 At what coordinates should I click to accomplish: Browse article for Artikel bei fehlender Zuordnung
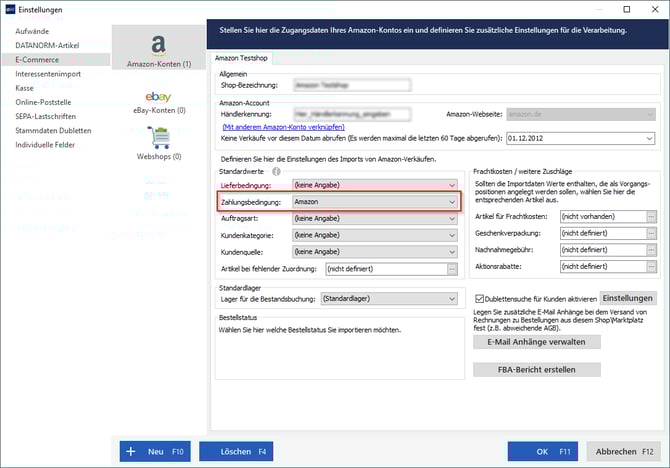452,269
